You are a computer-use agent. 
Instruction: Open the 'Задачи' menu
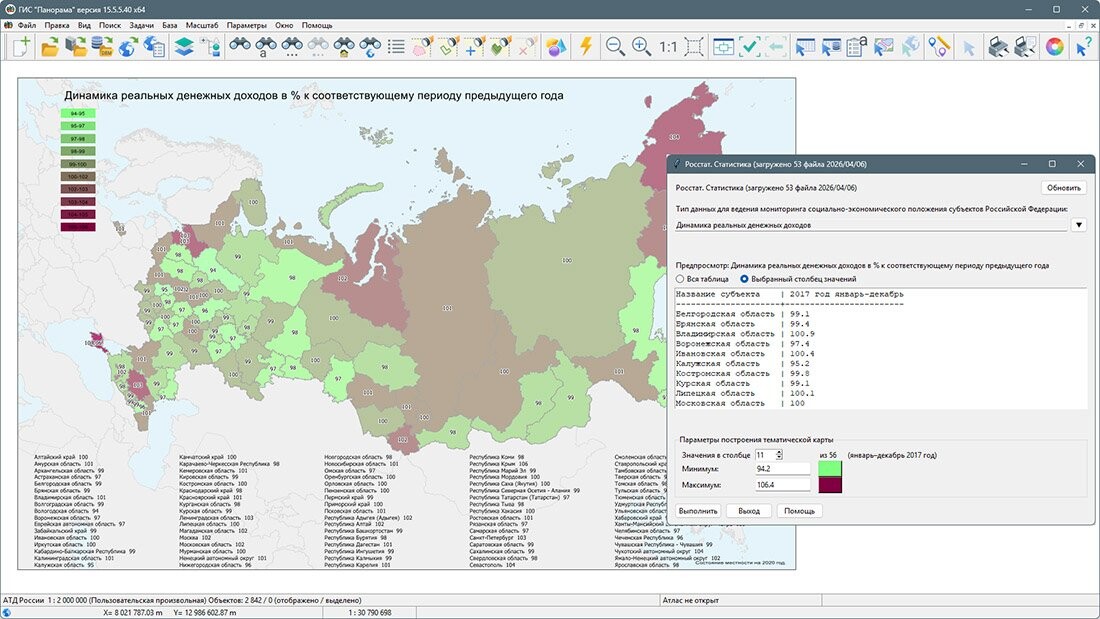pos(140,24)
